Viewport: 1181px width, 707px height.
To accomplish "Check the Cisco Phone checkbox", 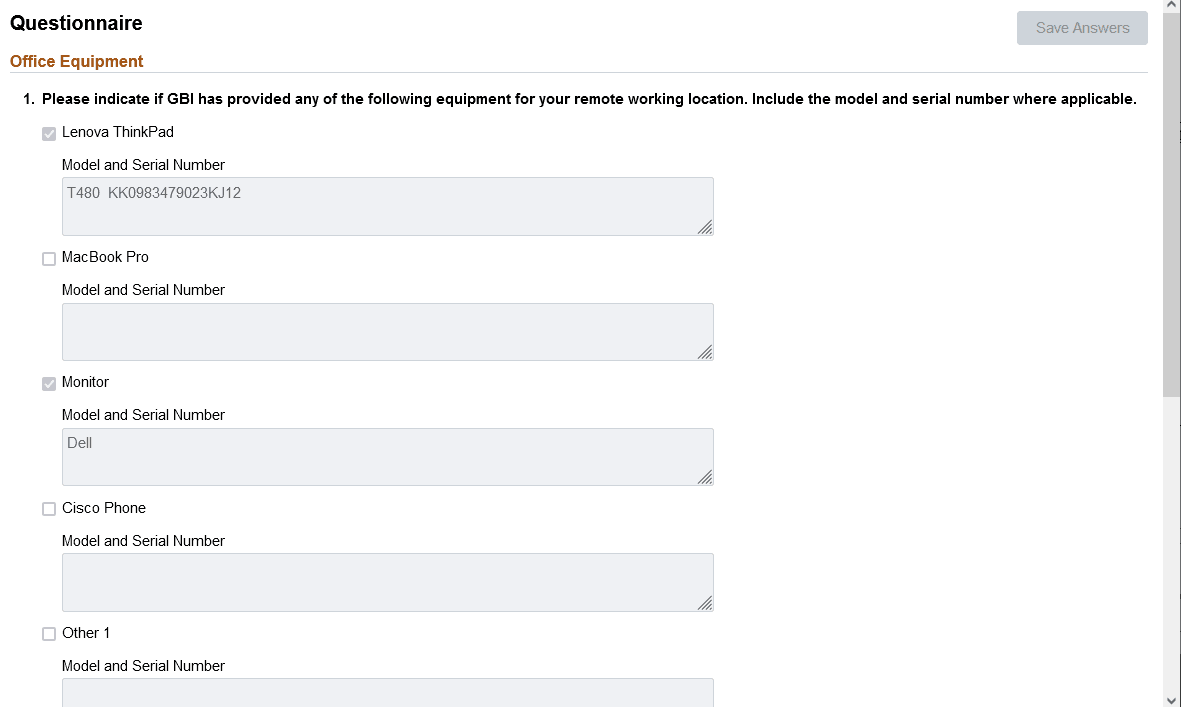I will point(49,508).
